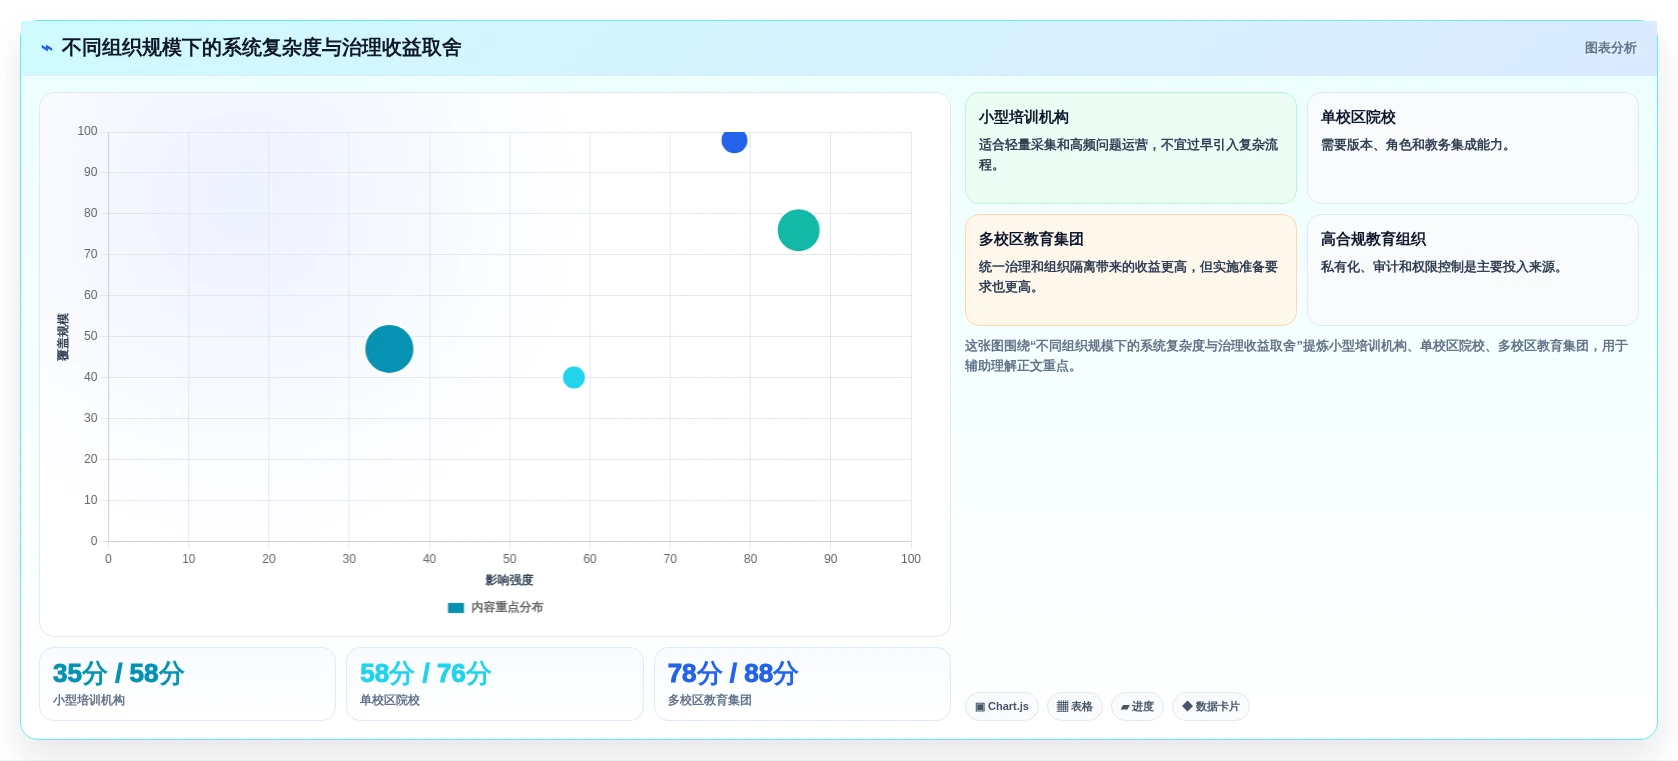The width and height of the screenshot is (1678, 761).
Task: Click the description starting 适合轻量采集和高频问题运营
Action: coord(1128,155)
